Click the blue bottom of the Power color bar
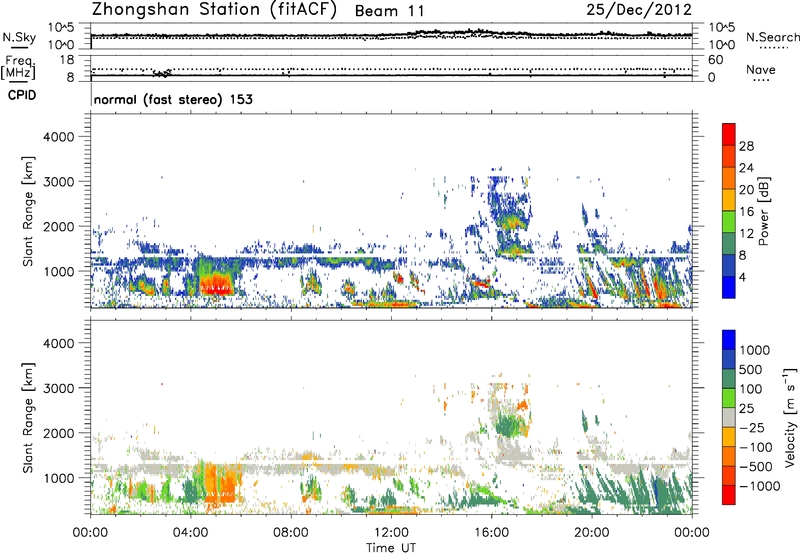Viewport: 800px width, 554px height. [x=729, y=287]
